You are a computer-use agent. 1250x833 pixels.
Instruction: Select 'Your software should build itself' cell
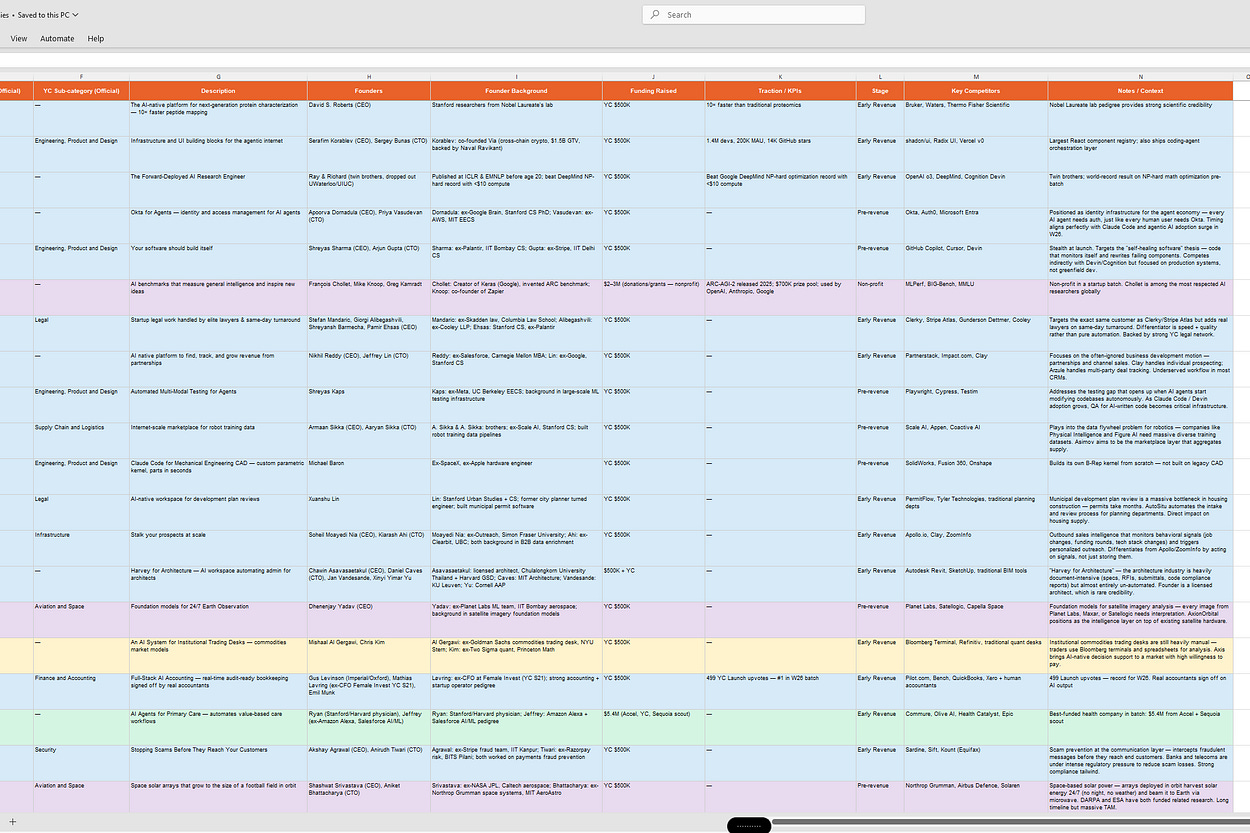tap(218, 262)
